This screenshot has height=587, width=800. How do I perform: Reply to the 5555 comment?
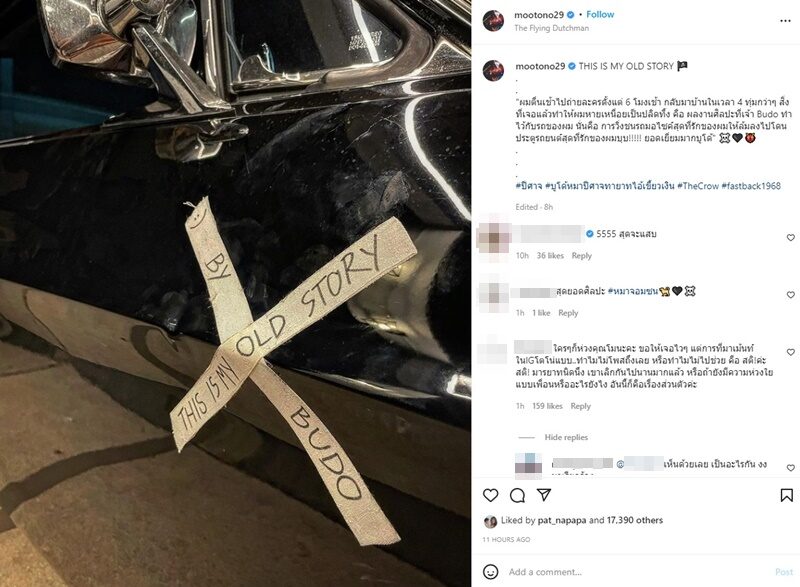[581, 256]
